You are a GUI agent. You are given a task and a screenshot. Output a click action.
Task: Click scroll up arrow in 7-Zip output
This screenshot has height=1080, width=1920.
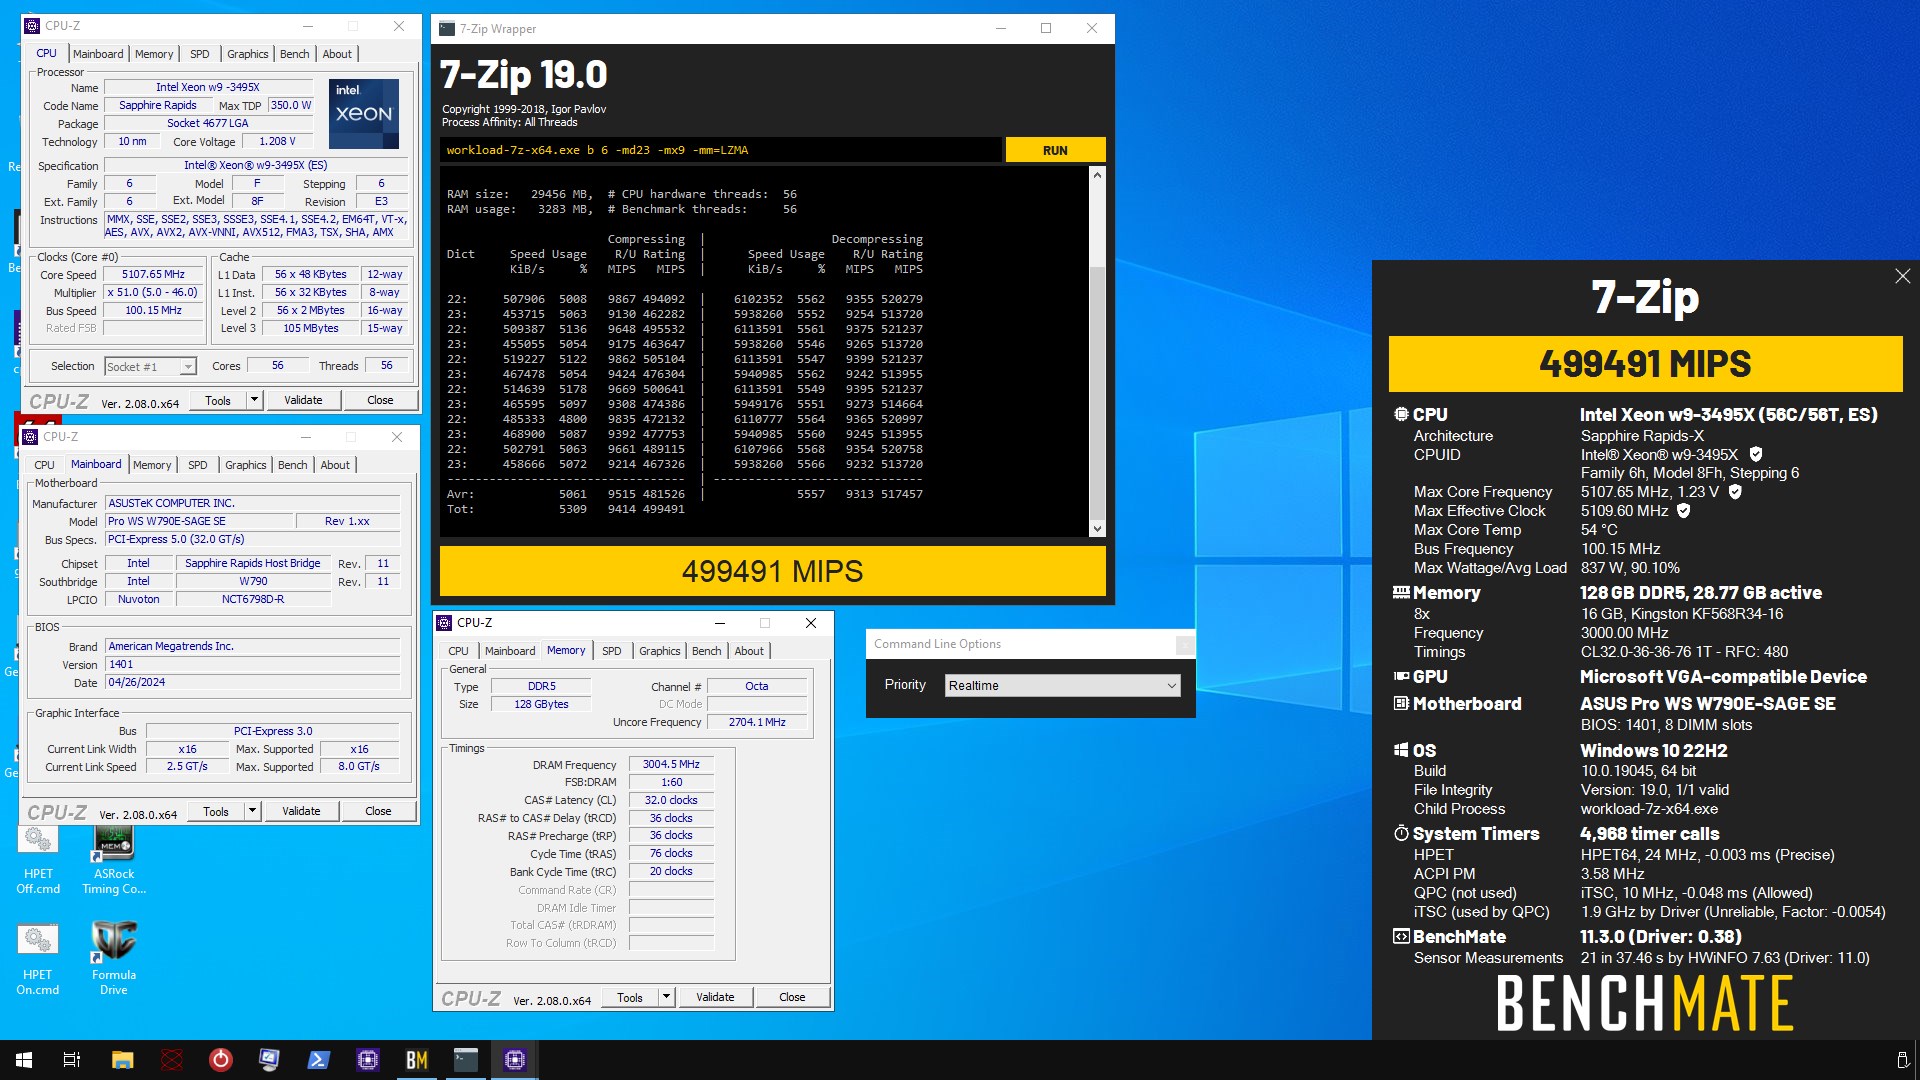1097,175
